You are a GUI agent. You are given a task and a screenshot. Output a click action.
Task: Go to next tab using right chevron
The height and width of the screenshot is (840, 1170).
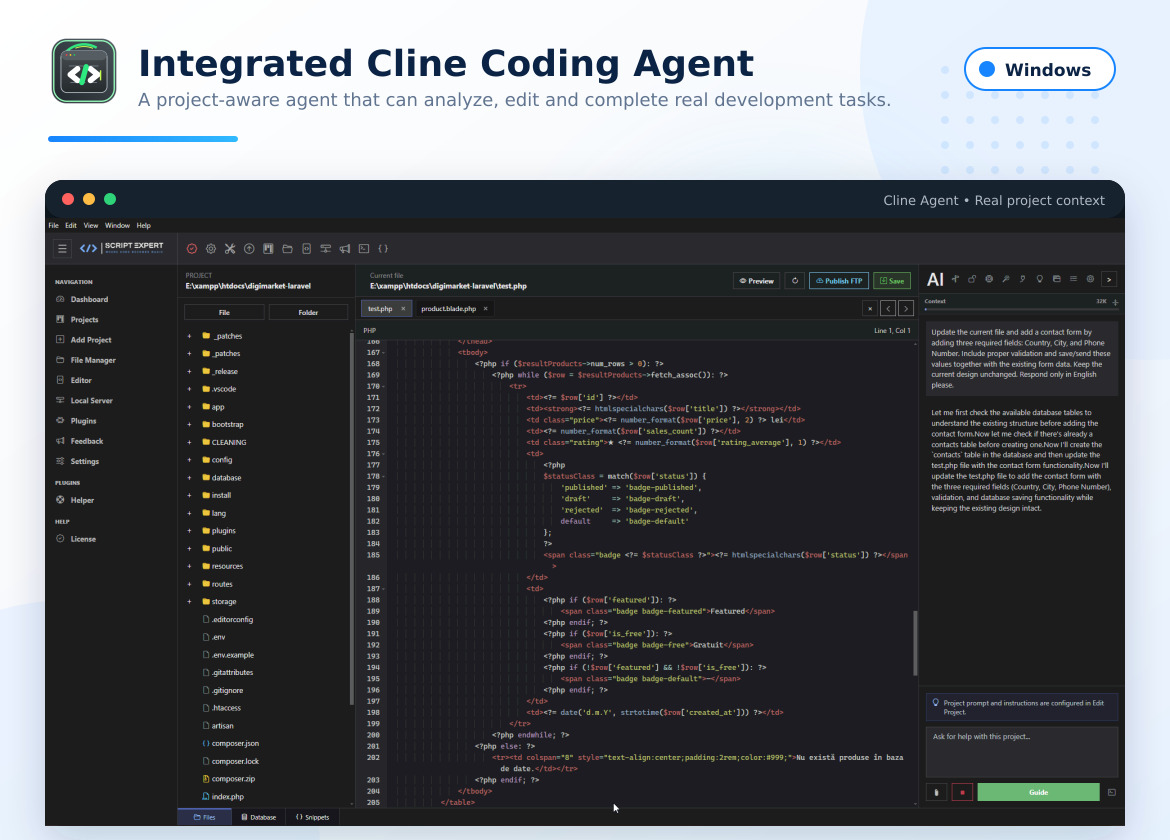point(906,308)
